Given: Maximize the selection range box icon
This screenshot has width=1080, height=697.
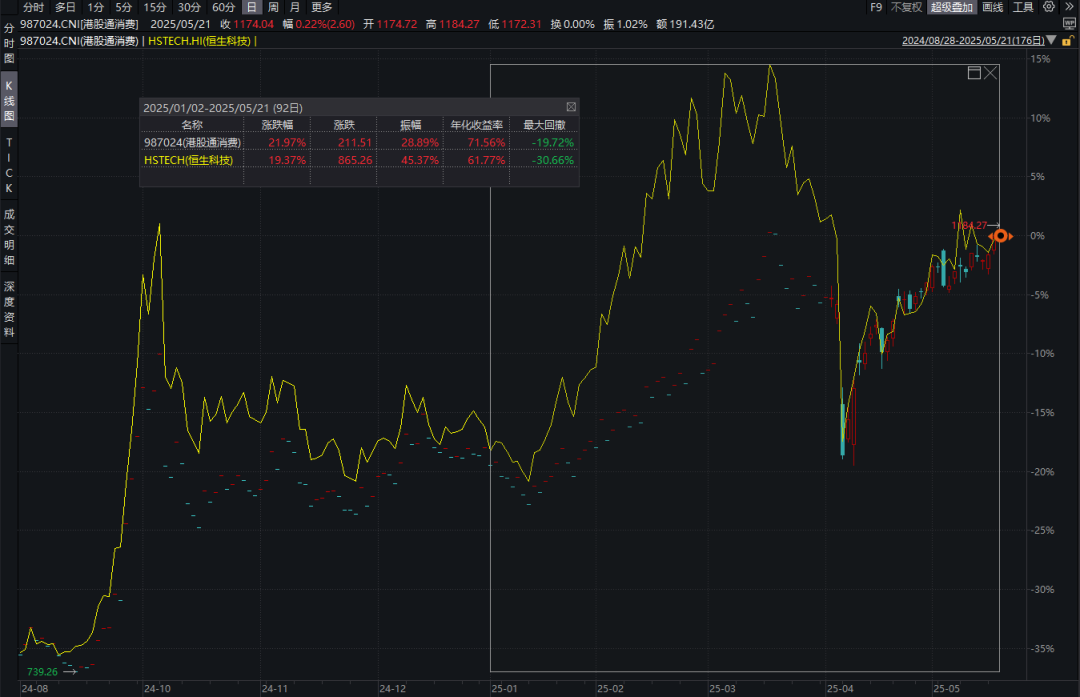Looking at the screenshot, I should [x=974, y=72].
